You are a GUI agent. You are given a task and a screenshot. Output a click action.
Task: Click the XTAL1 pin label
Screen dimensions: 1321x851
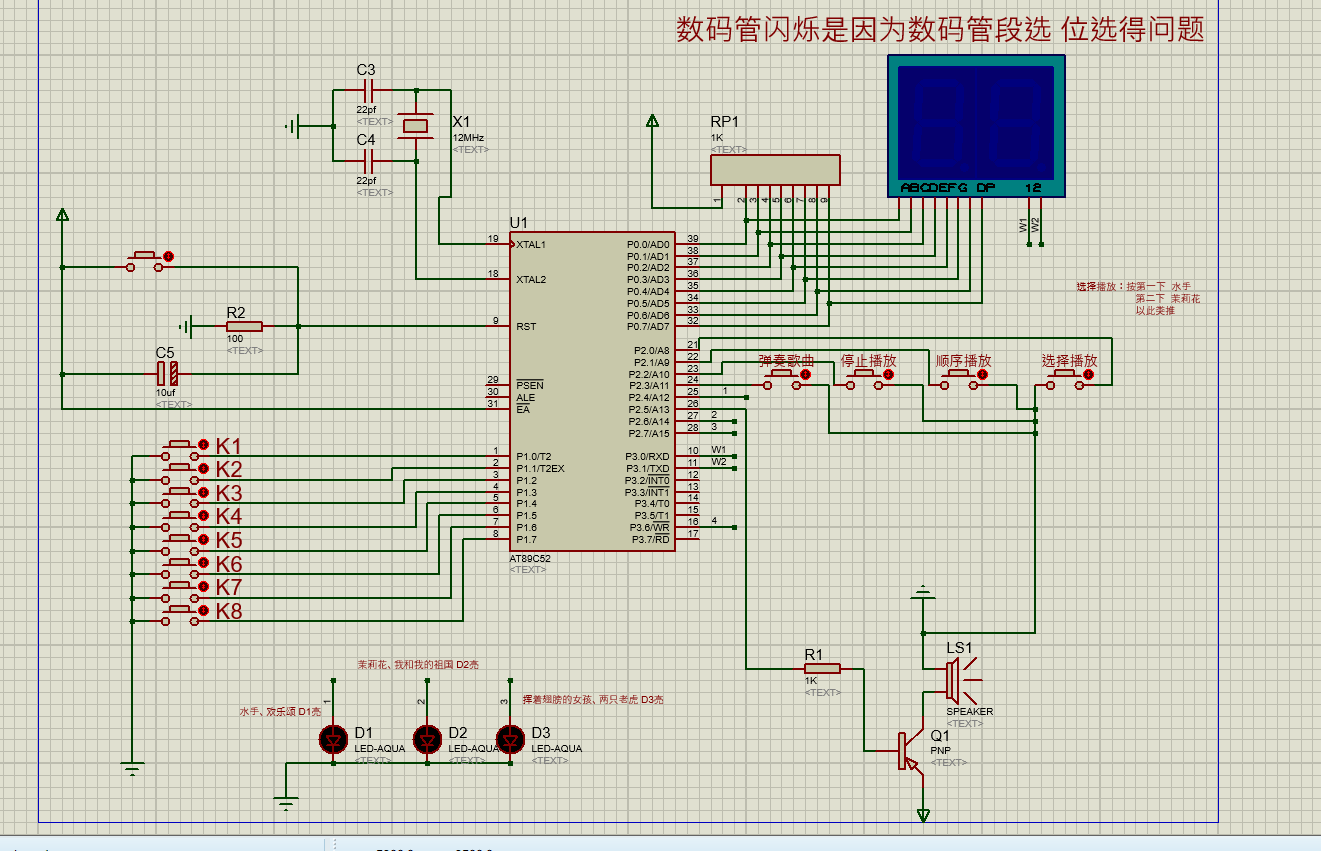(531, 244)
